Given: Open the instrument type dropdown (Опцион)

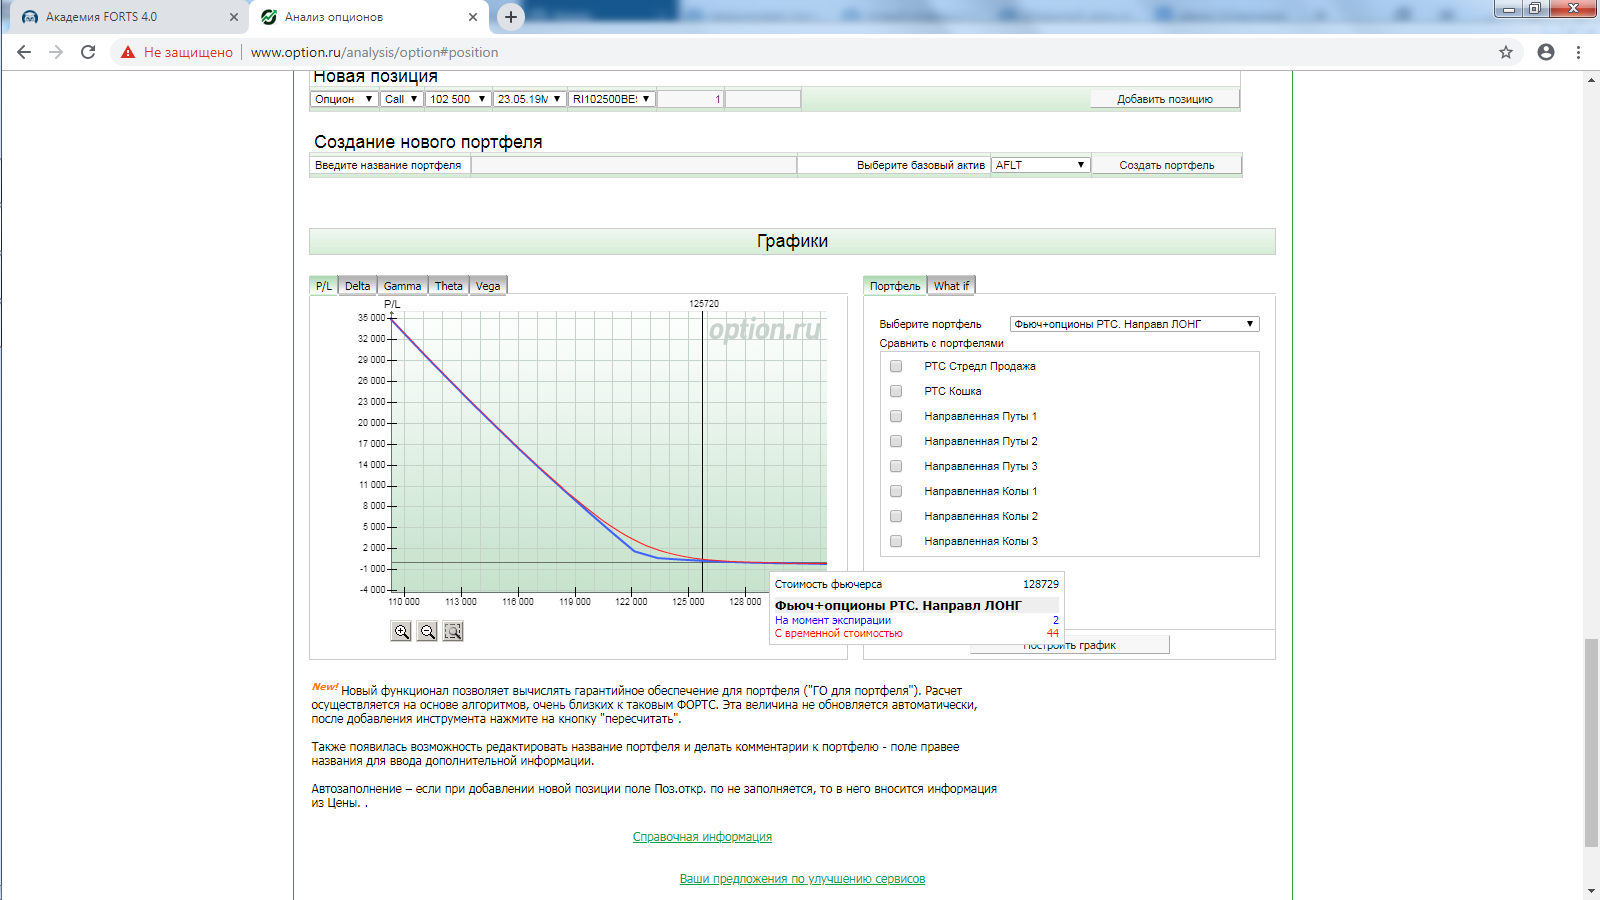Looking at the screenshot, I should pyautogui.click(x=344, y=99).
